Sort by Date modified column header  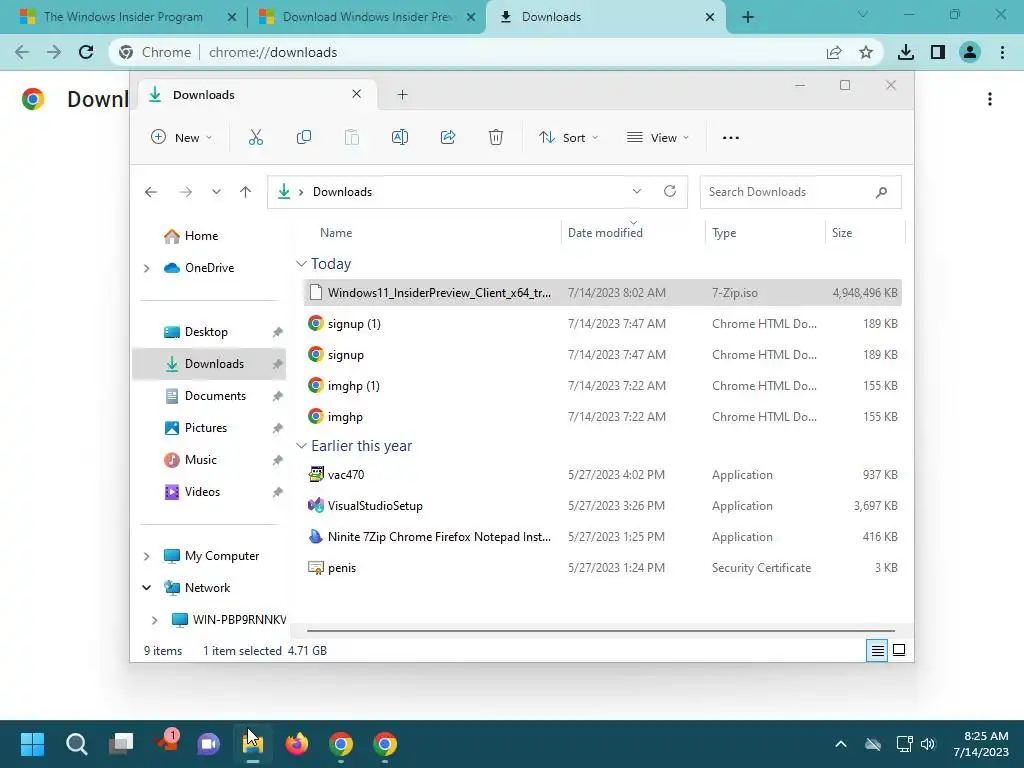pyautogui.click(x=605, y=233)
